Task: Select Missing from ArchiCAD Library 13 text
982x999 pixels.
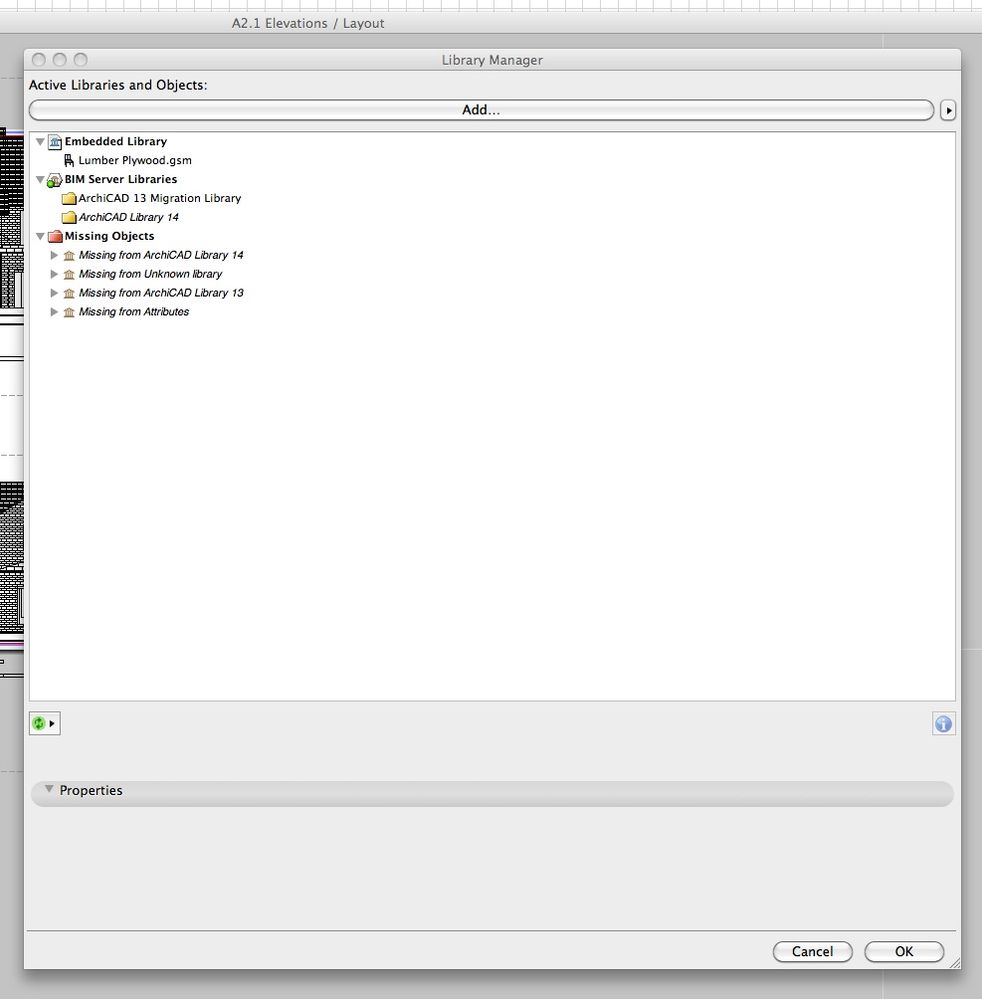Action: tap(161, 293)
